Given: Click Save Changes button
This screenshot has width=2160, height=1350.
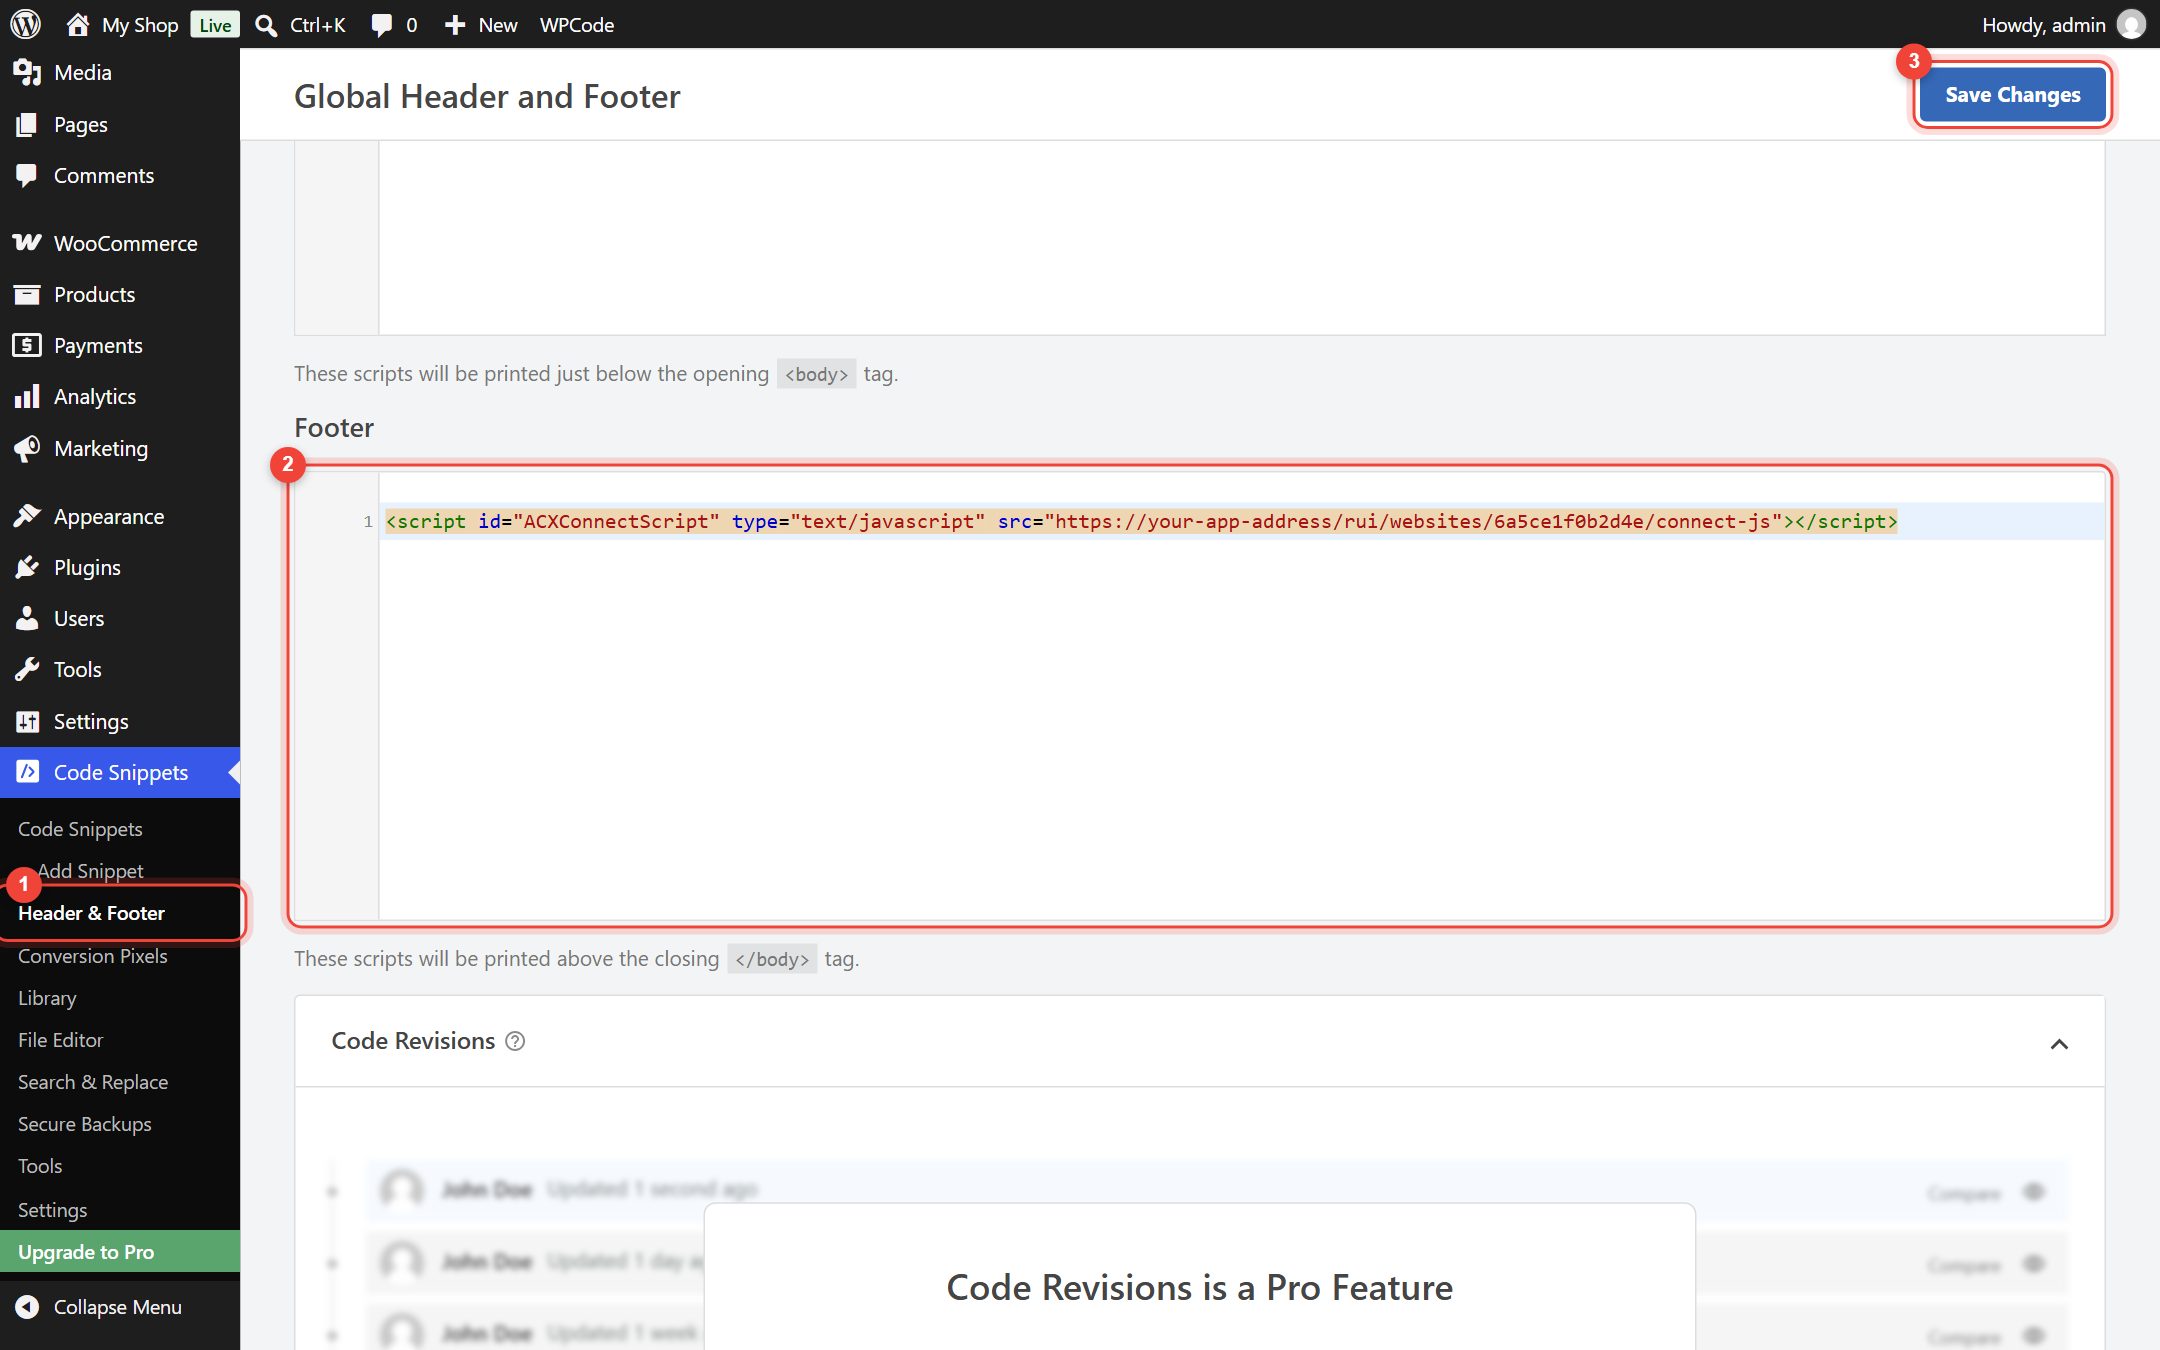Looking at the screenshot, I should [x=2012, y=94].
